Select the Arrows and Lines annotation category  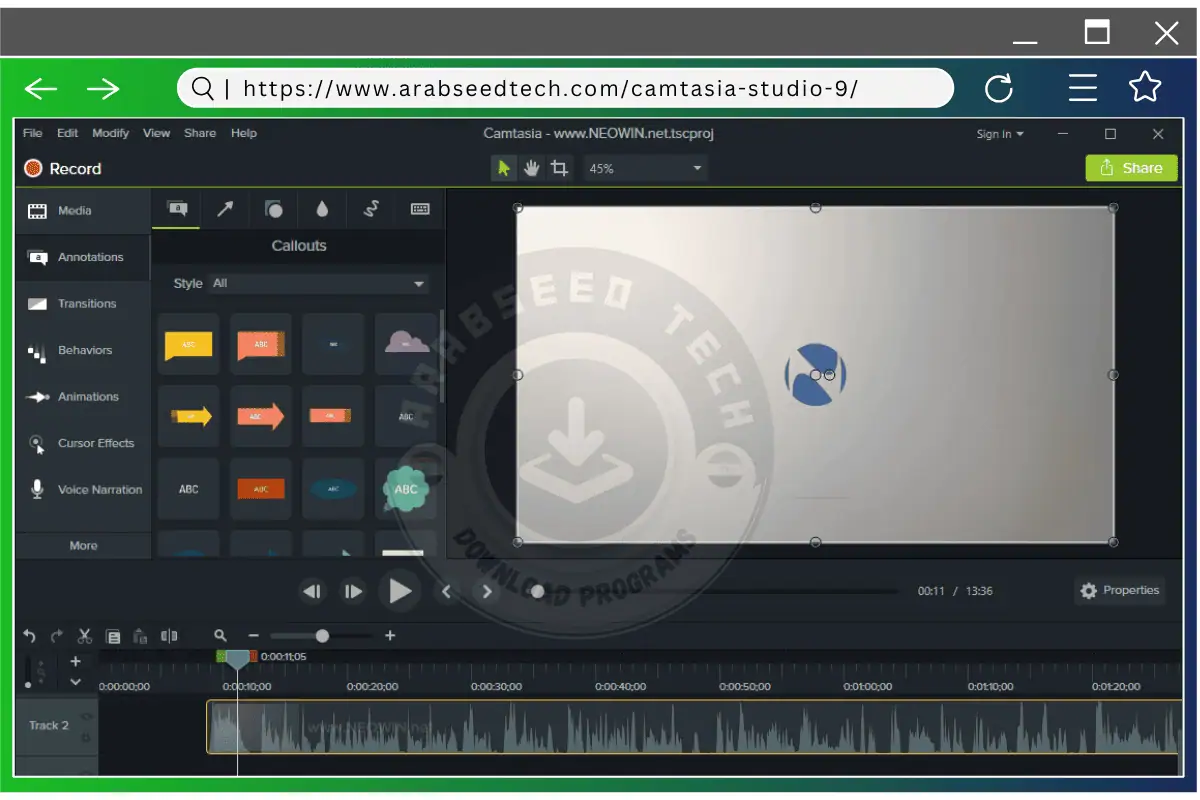225,210
